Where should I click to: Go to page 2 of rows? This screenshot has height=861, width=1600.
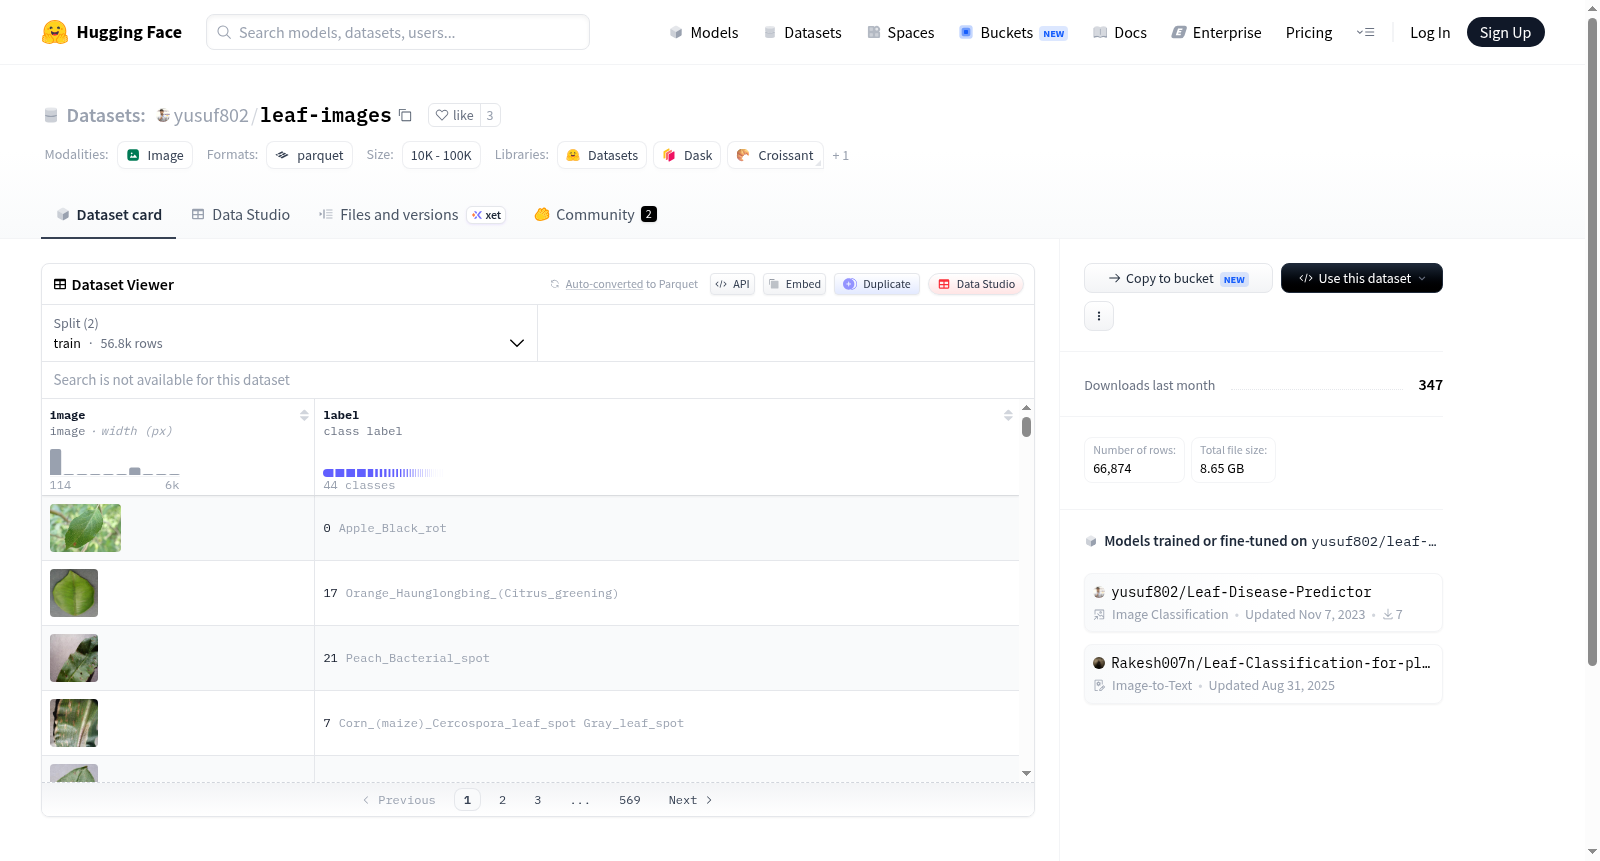(502, 800)
